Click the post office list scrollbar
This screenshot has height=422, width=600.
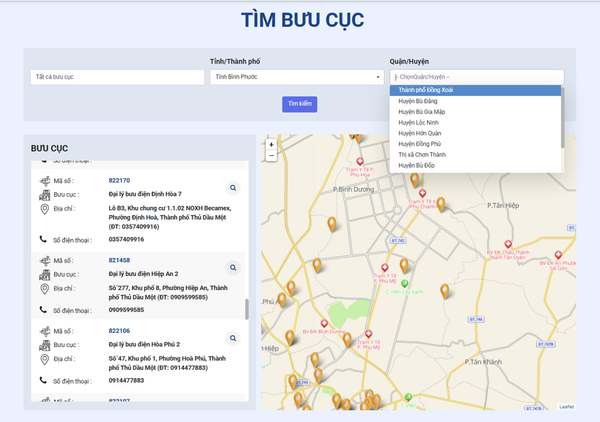click(247, 305)
